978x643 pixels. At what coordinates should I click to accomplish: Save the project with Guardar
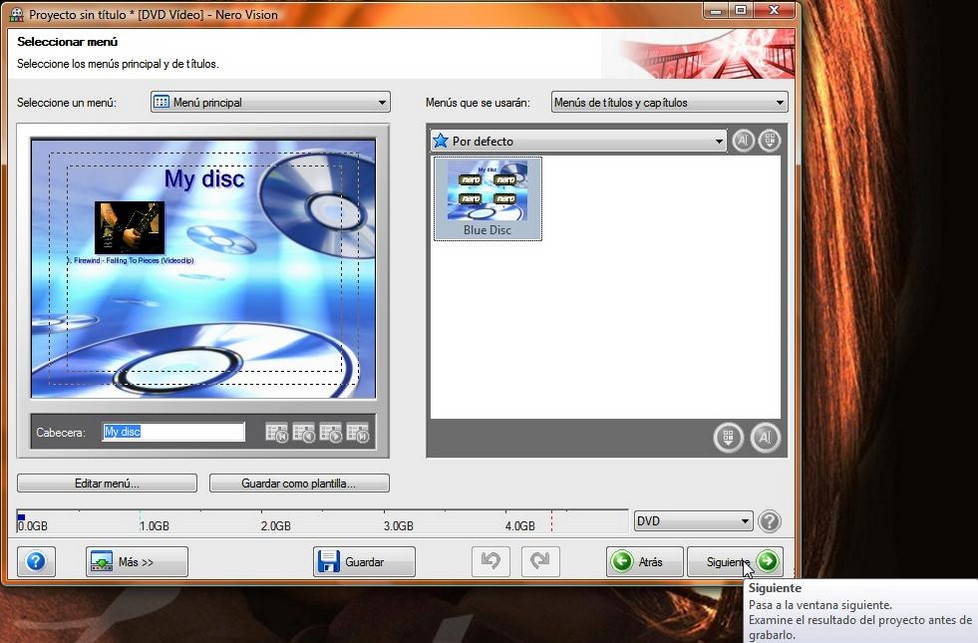coord(364,561)
